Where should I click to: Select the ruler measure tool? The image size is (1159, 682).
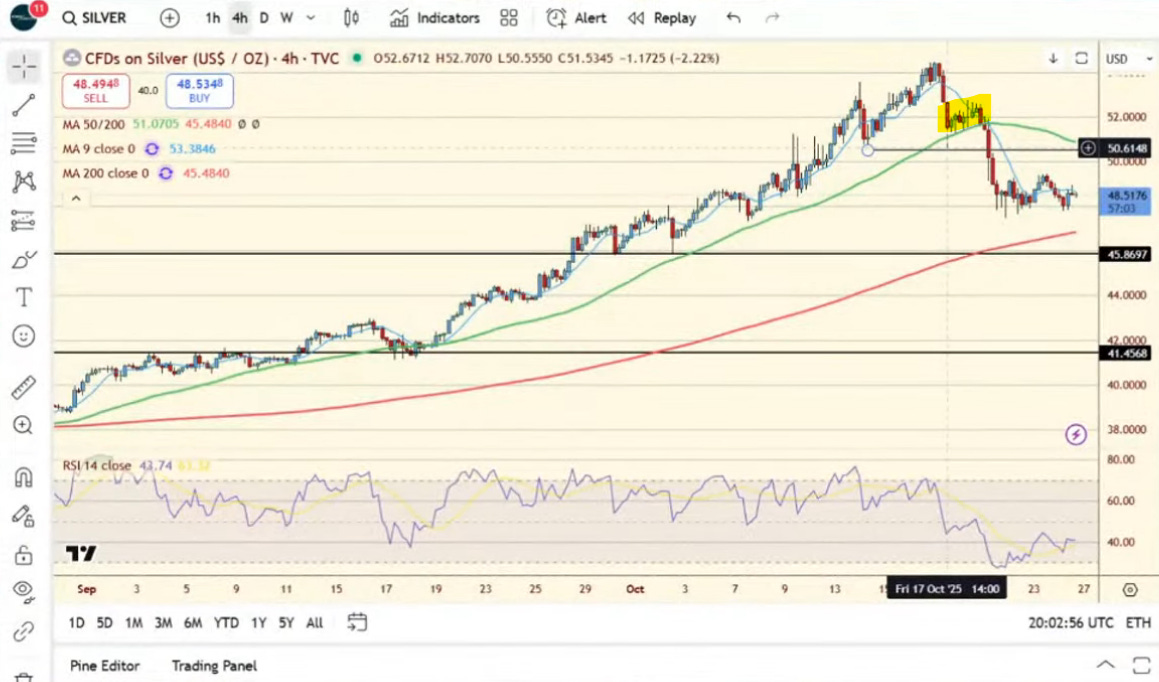(24, 386)
